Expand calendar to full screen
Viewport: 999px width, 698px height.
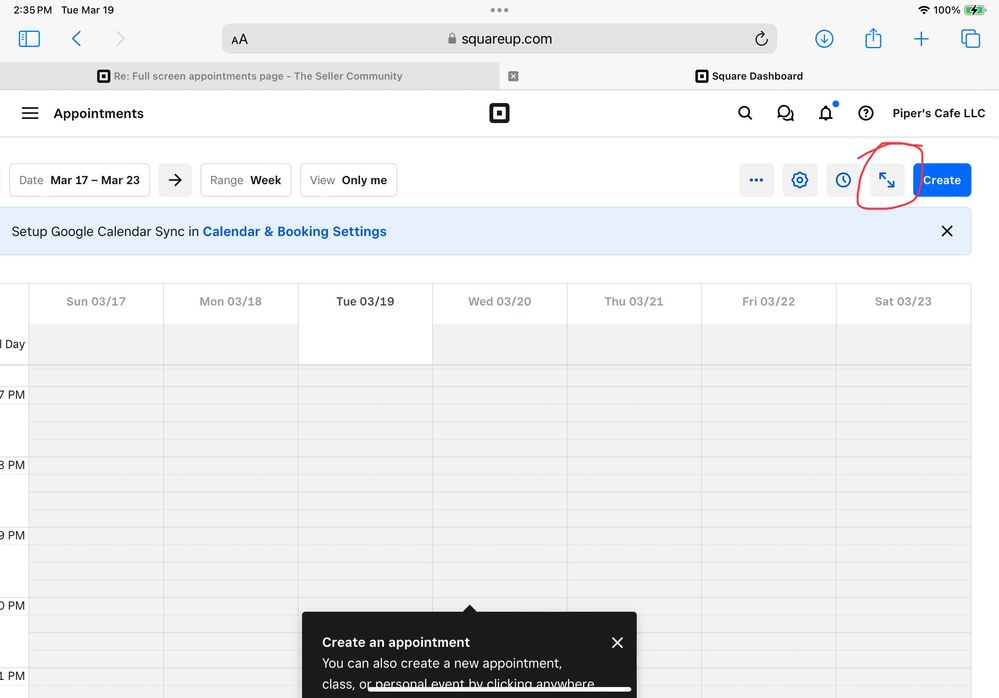(887, 180)
